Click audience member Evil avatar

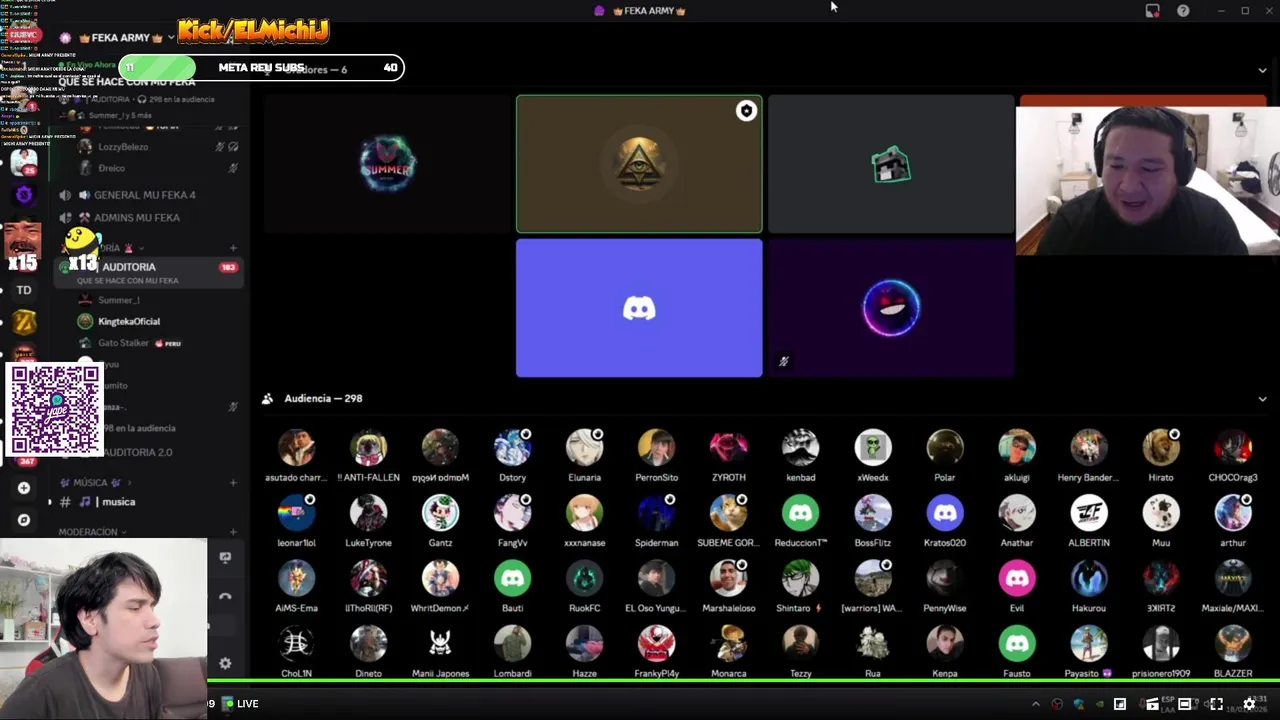tap(1016, 578)
